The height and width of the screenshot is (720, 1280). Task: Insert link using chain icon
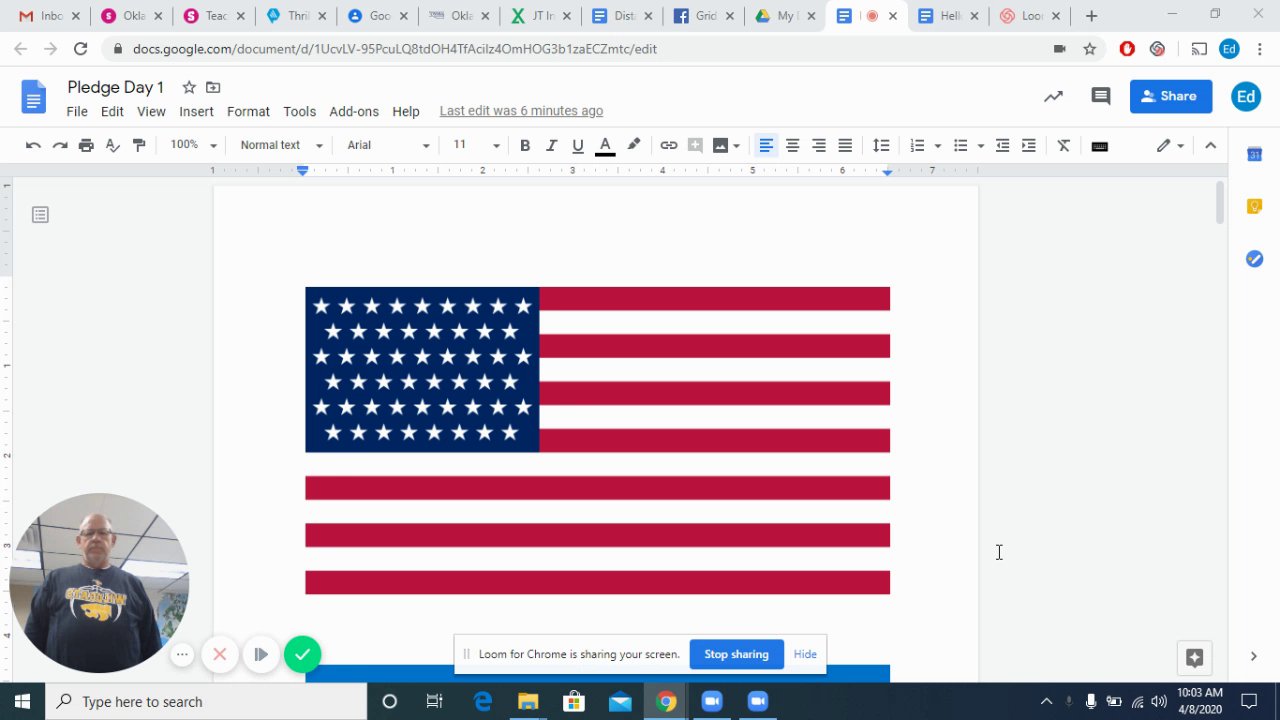click(669, 145)
